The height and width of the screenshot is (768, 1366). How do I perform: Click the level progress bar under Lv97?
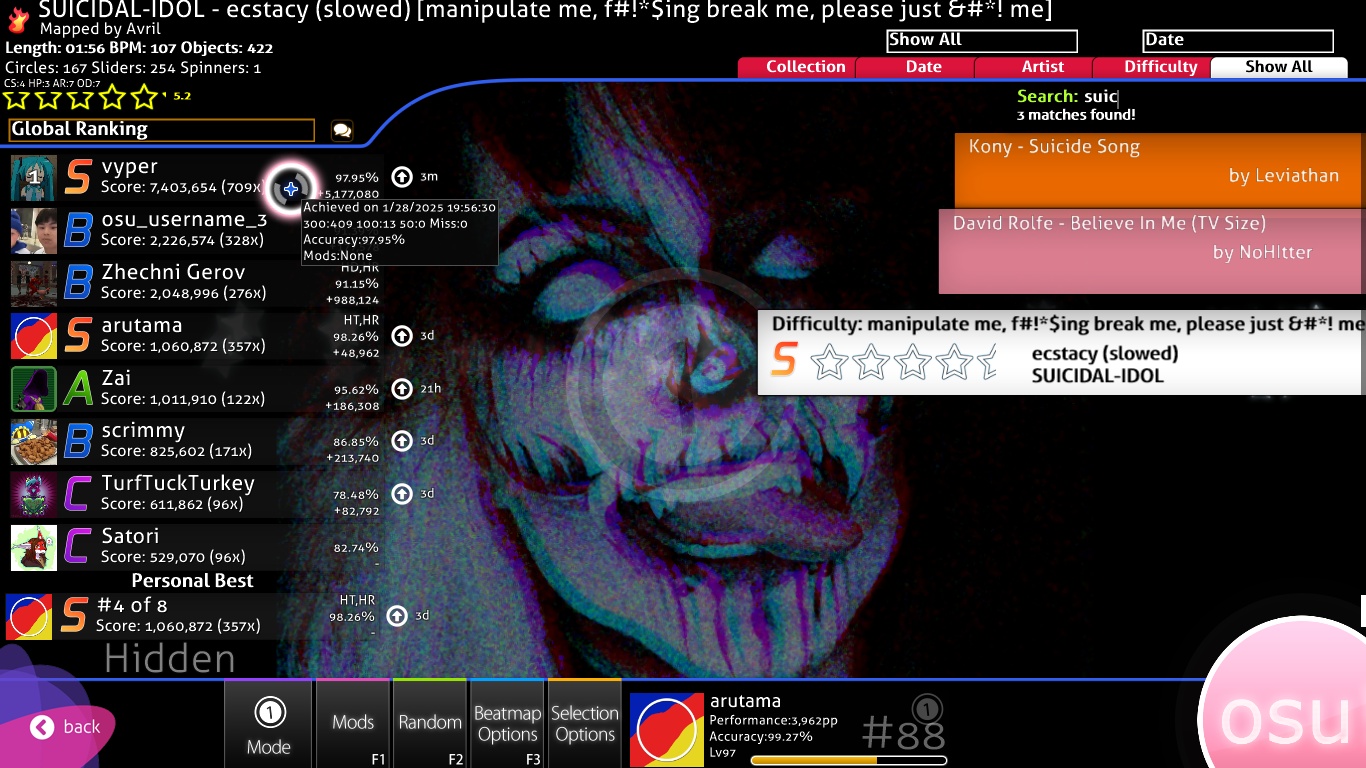[x=848, y=760]
